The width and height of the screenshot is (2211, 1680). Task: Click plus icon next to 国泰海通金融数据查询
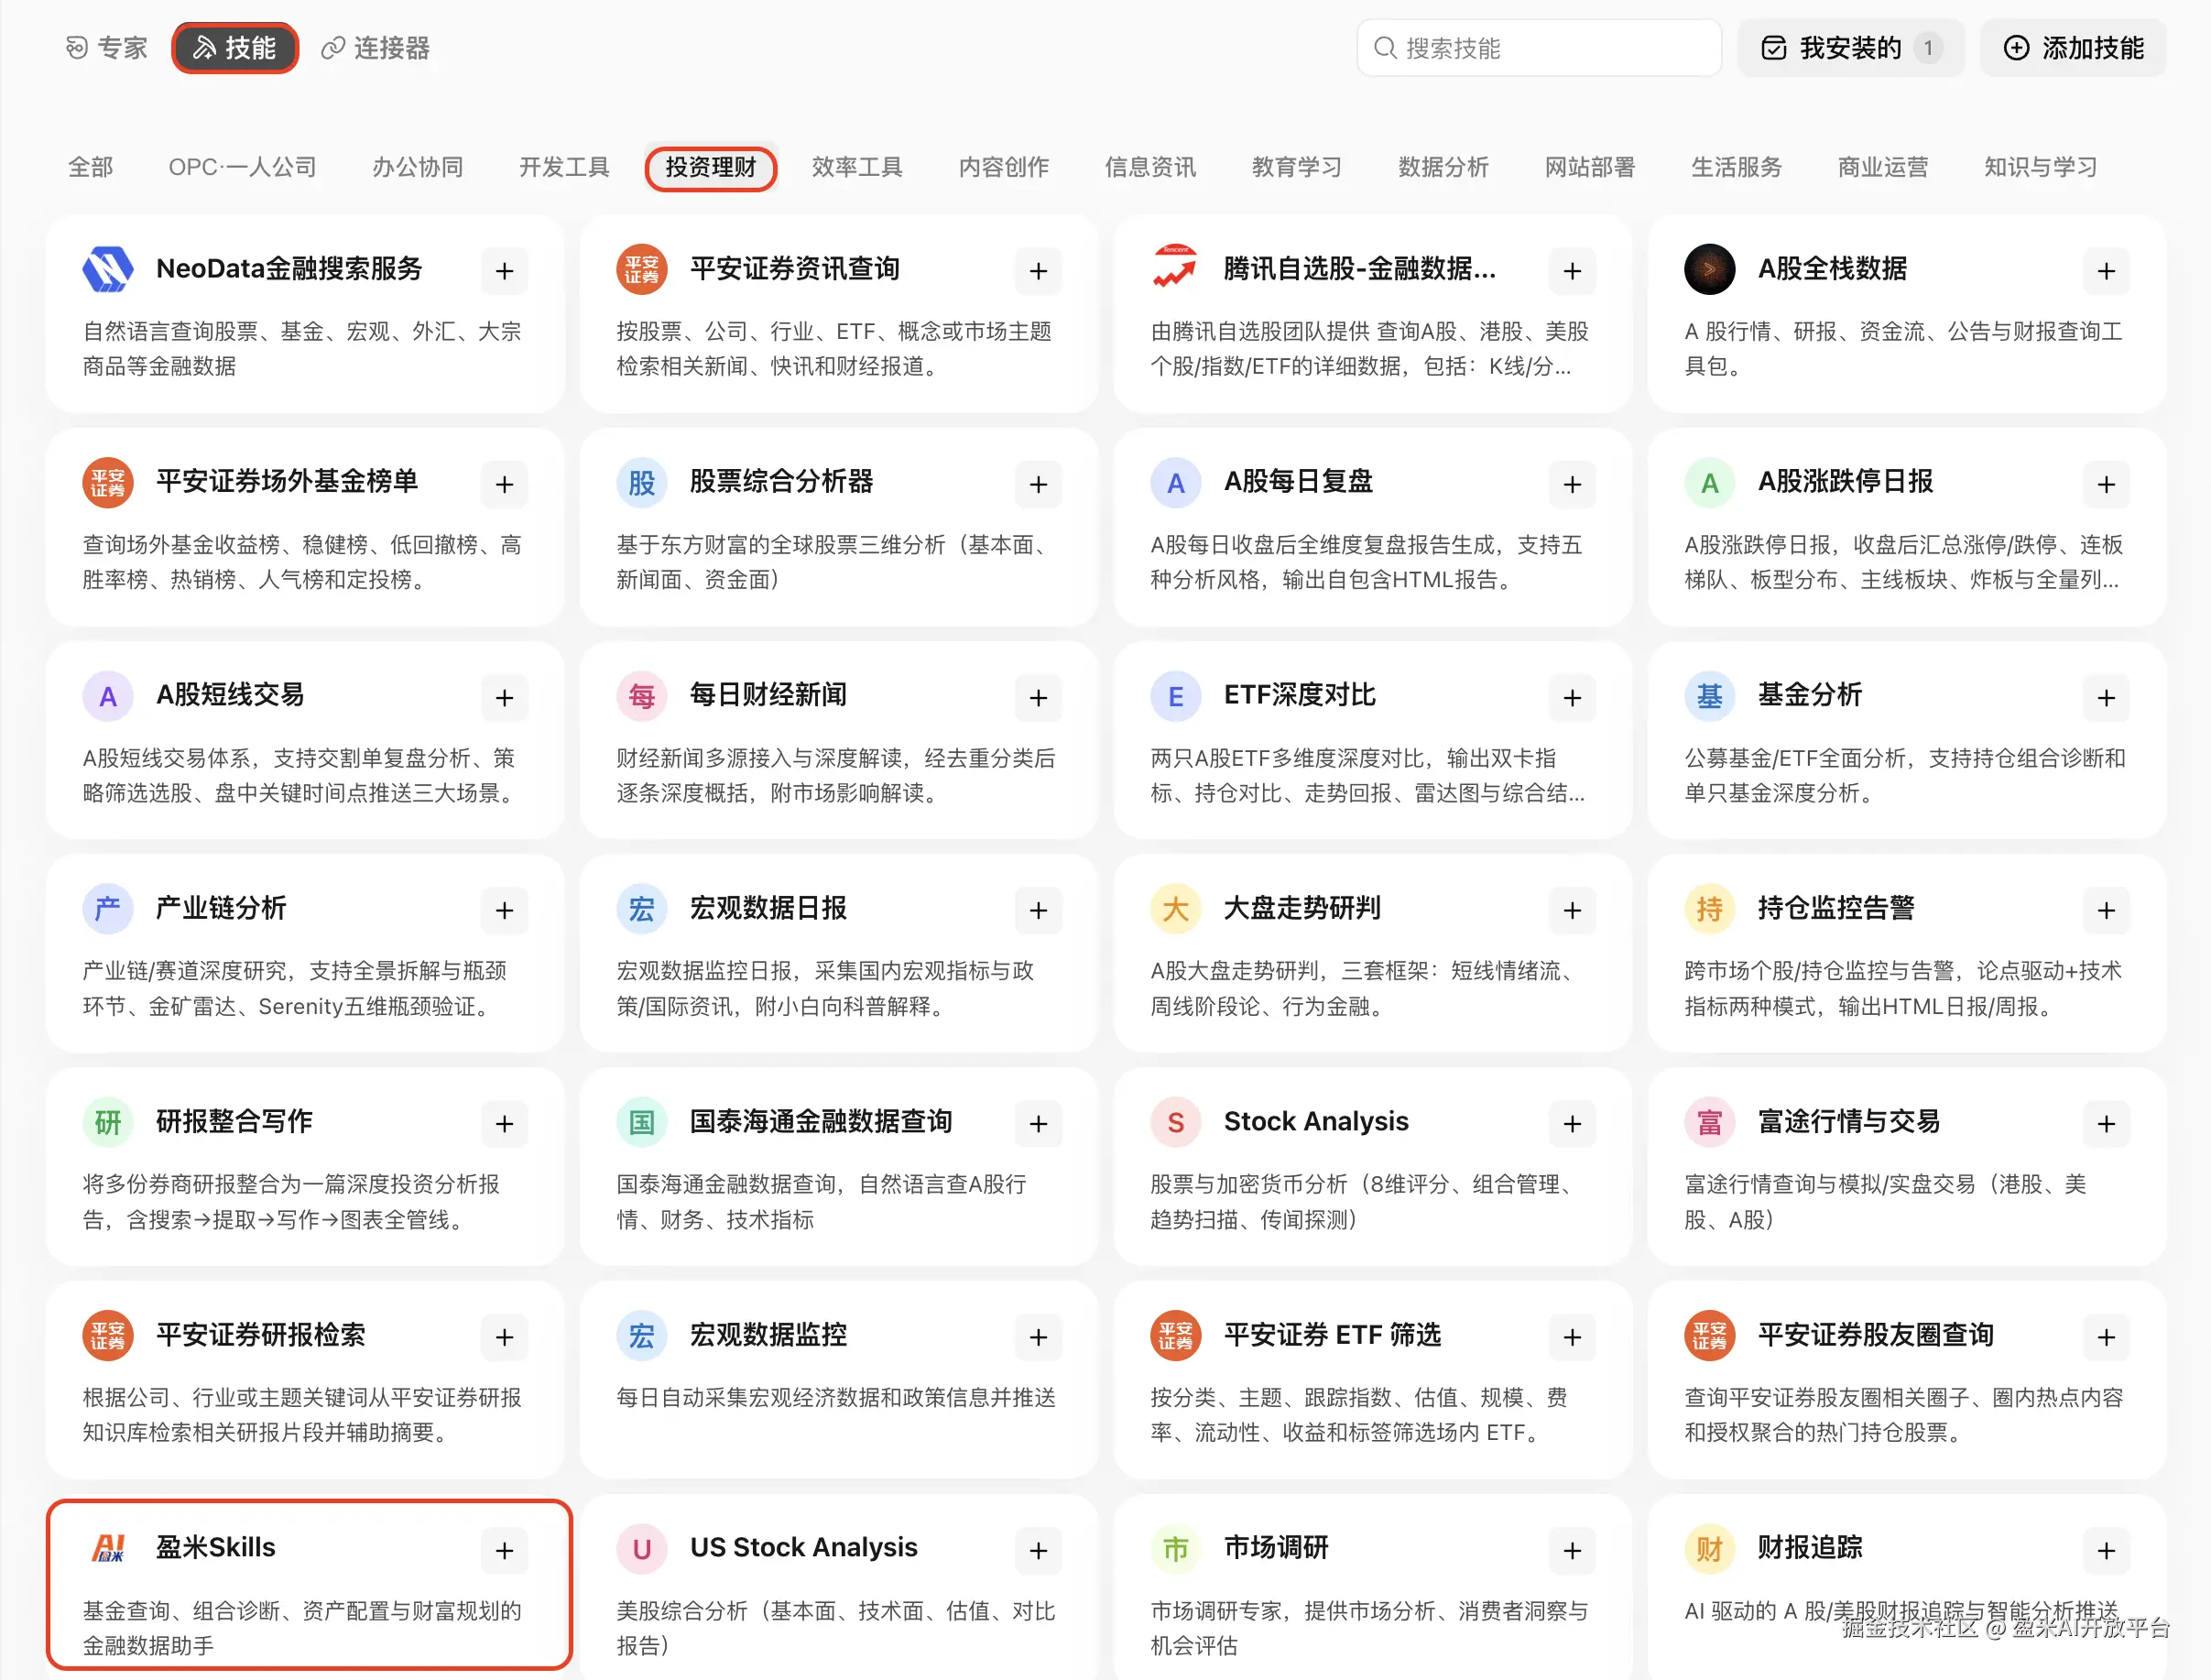click(1038, 1124)
